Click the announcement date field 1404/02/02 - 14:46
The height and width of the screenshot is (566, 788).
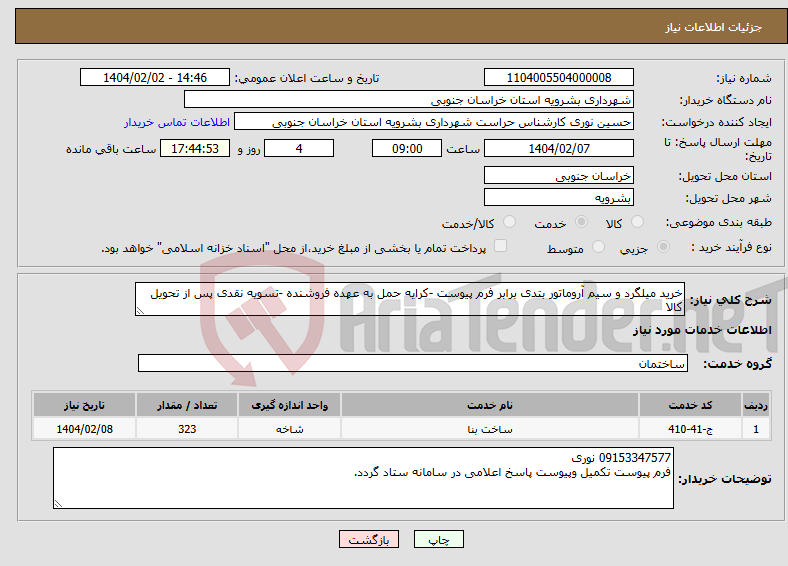pos(155,77)
